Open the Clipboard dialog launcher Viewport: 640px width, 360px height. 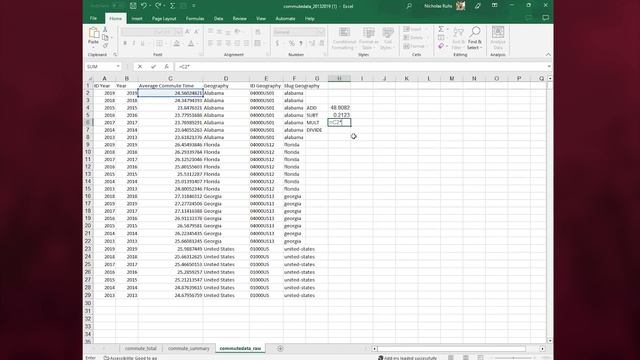click(115, 55)
